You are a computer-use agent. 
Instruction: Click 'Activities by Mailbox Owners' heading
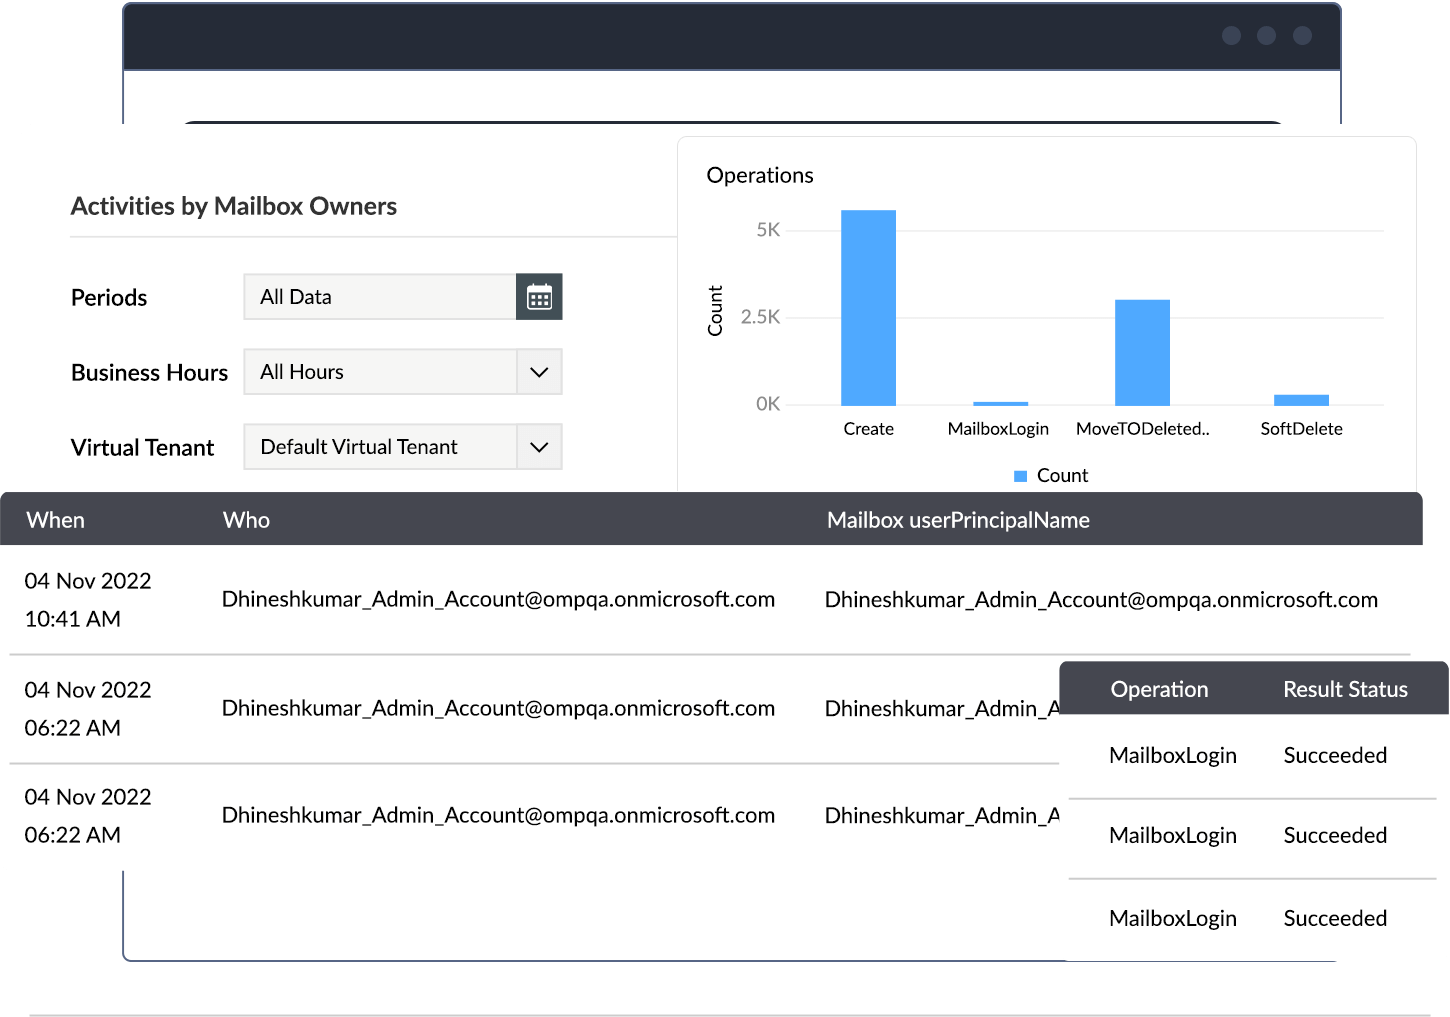coord(234,206)
